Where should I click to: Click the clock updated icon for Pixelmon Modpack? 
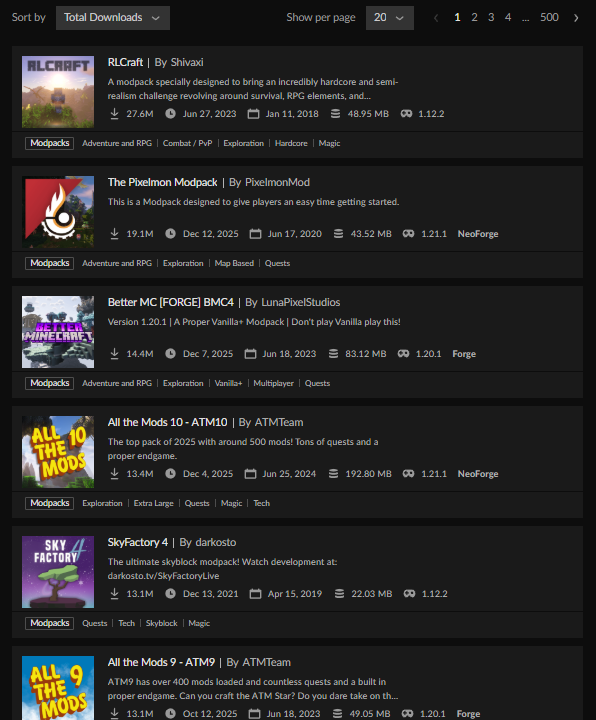click(x=170, y=234)
